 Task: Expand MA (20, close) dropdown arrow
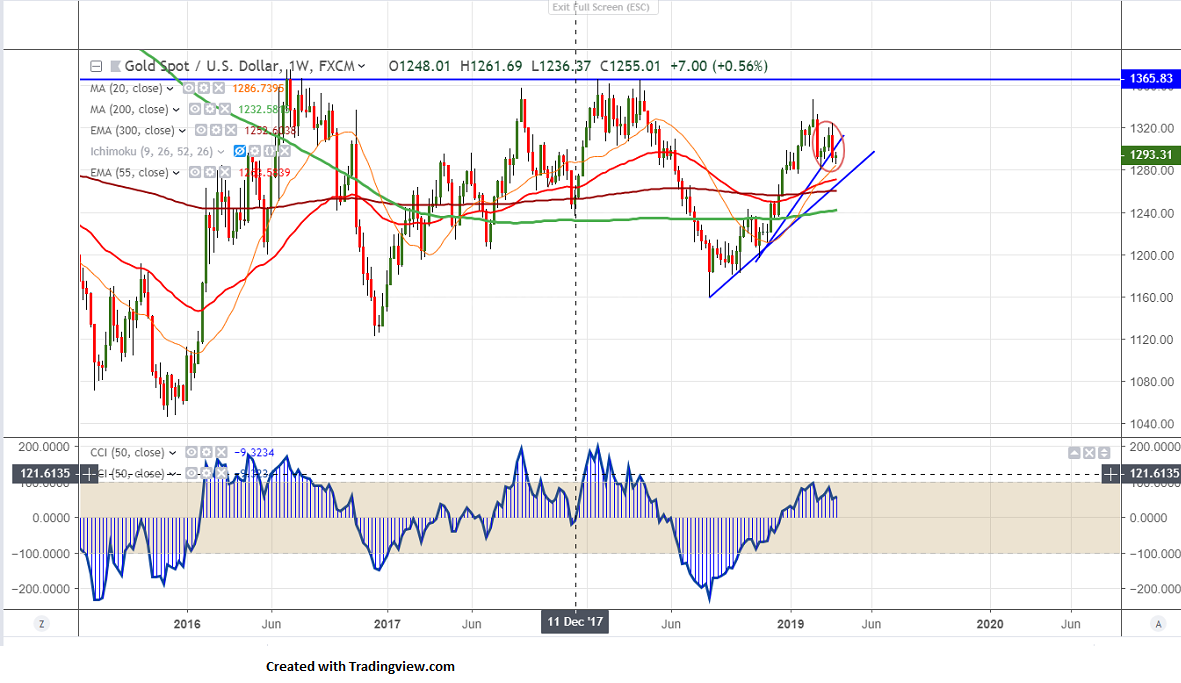point(170,89)
